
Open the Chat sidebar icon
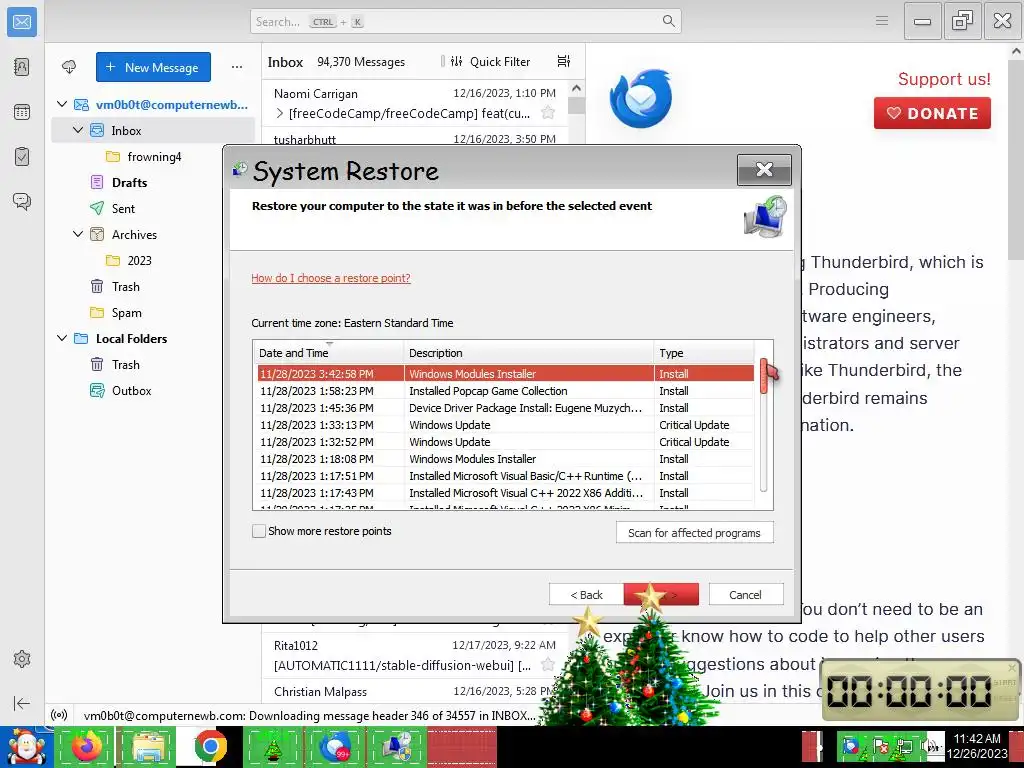[x=22, y=201]
